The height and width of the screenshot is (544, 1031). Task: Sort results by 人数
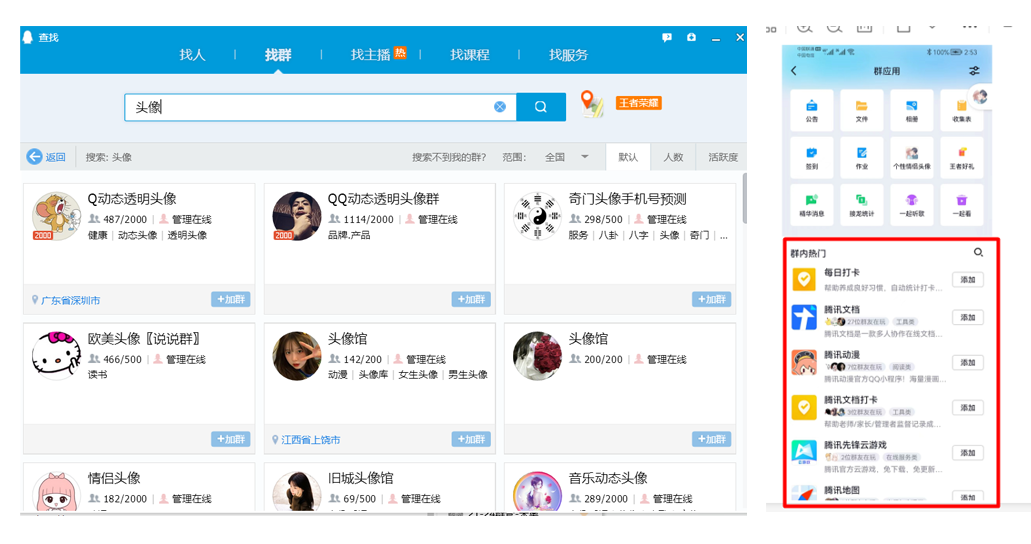(x=673, y=157)
